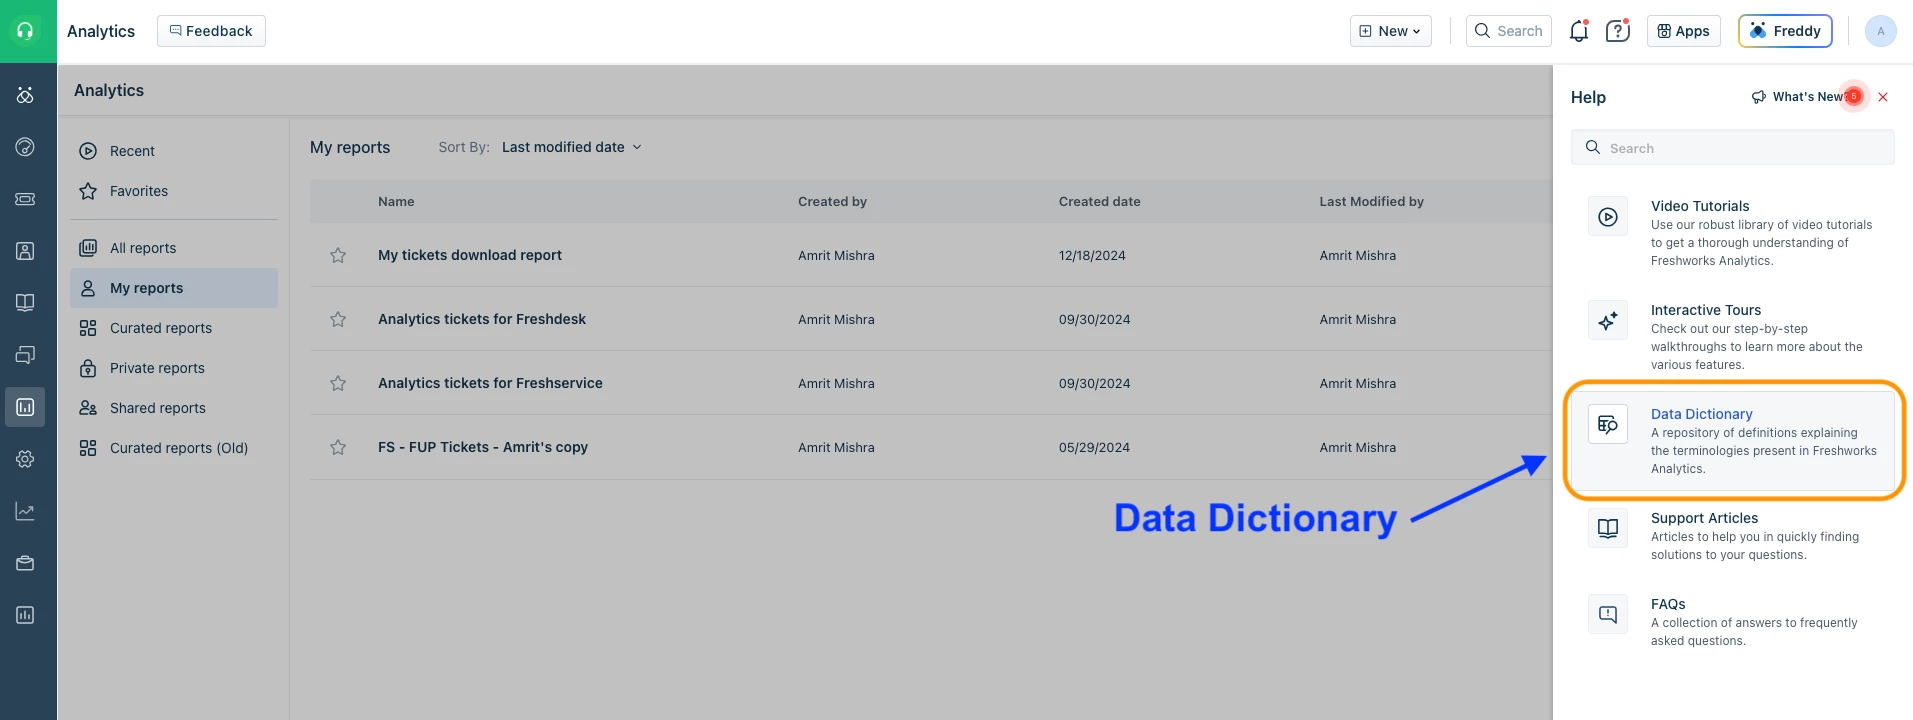1913x720 pixels.
Task: Open FAQs help link
Action: (1668, 604)
